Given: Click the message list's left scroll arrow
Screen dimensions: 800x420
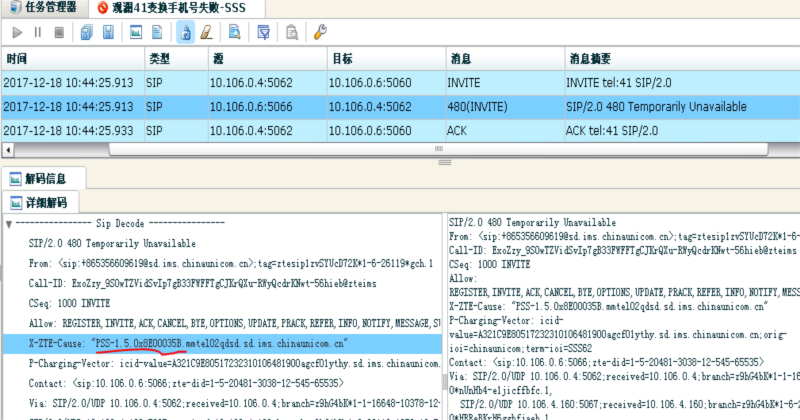Looking at the screenshot, I should pos(7,151).
